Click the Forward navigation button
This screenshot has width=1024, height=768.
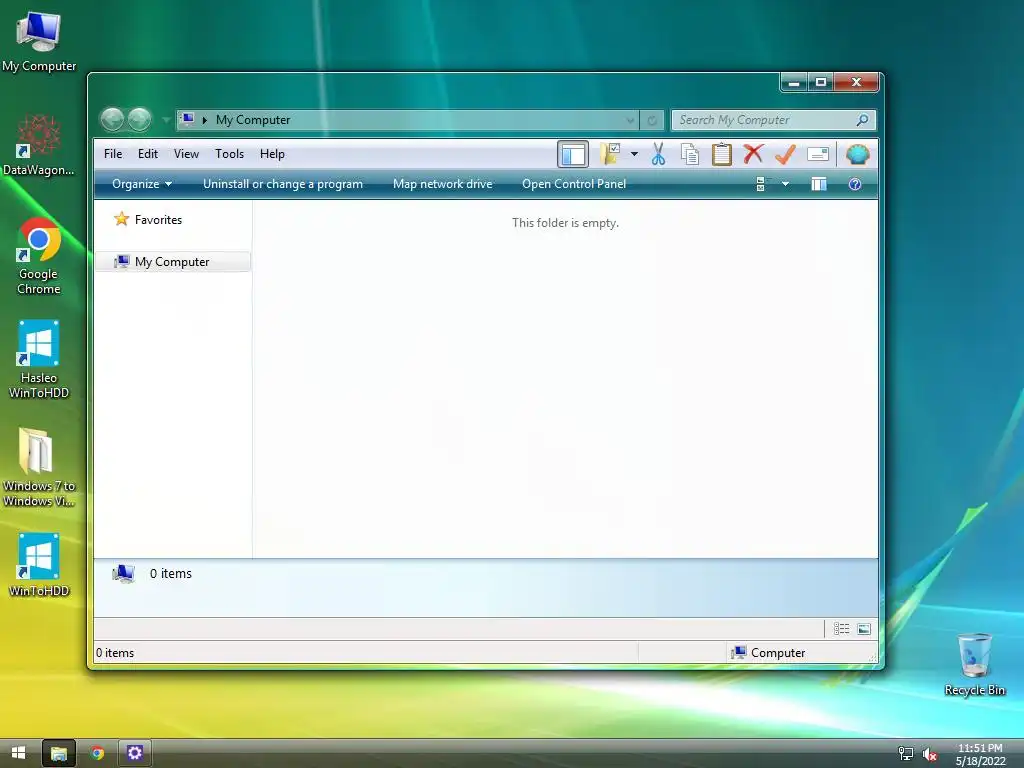pyautogui.click(x=139, y=120)
